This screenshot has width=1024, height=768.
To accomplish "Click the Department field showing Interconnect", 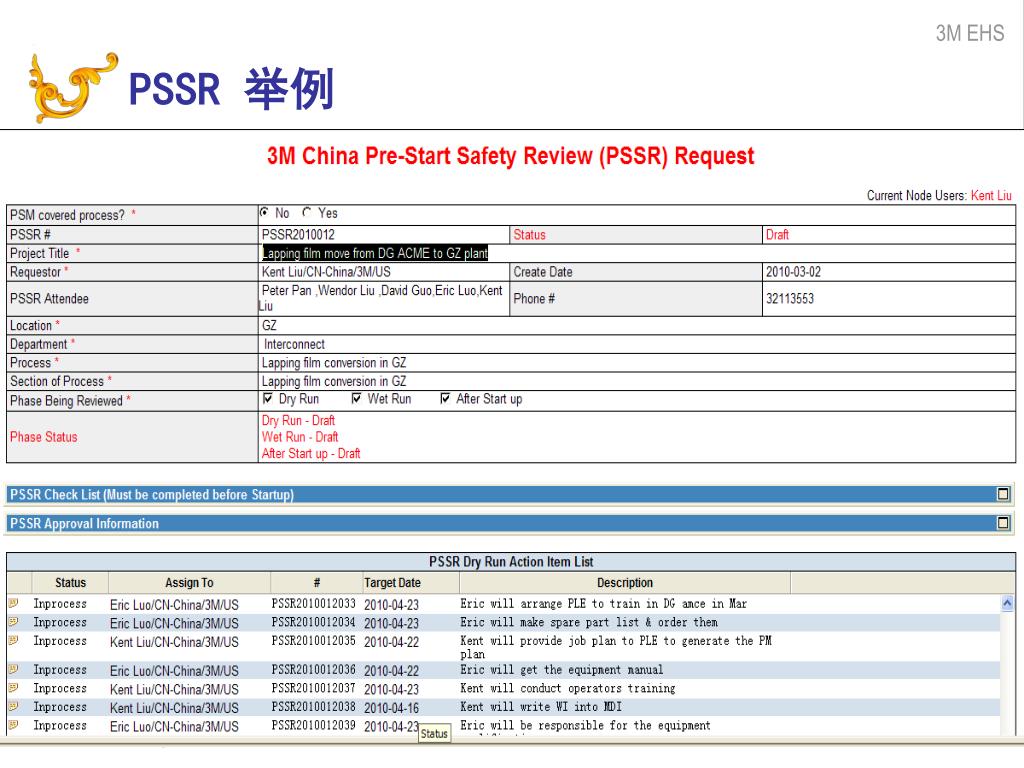I will click(637, 344).
